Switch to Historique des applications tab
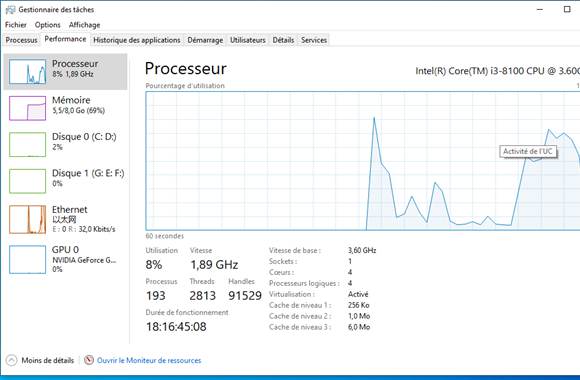Viewport: 580px width, 380px height. [x=136, y=40]
